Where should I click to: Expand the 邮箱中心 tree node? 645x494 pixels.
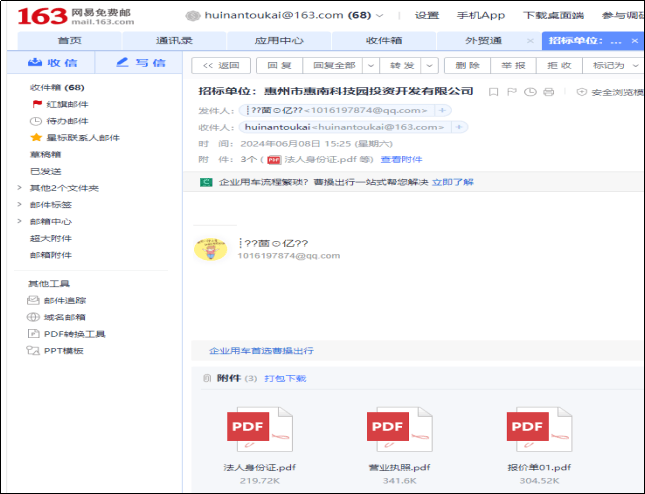point(20,222)
